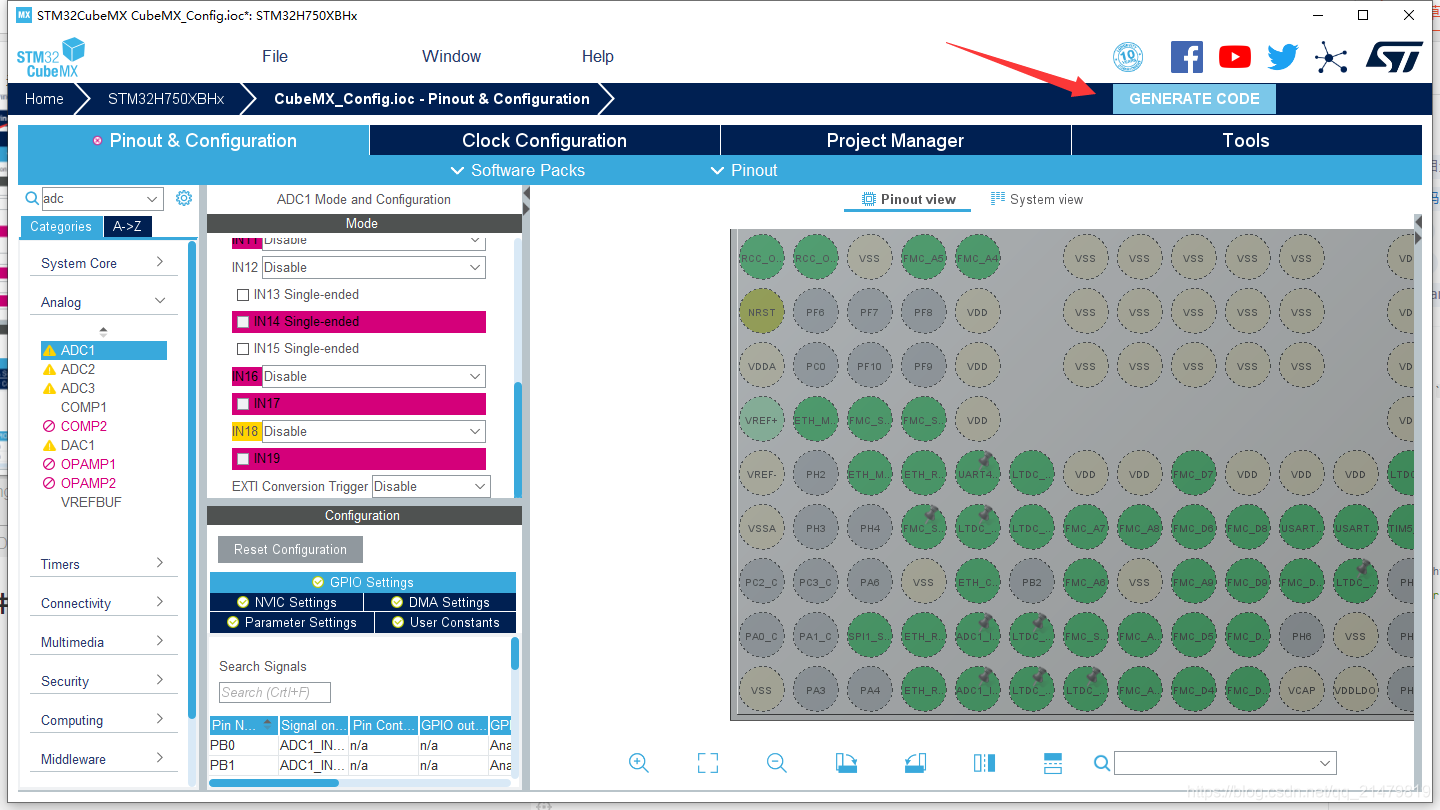Rotate chip counter-clockwise icon

915,763
